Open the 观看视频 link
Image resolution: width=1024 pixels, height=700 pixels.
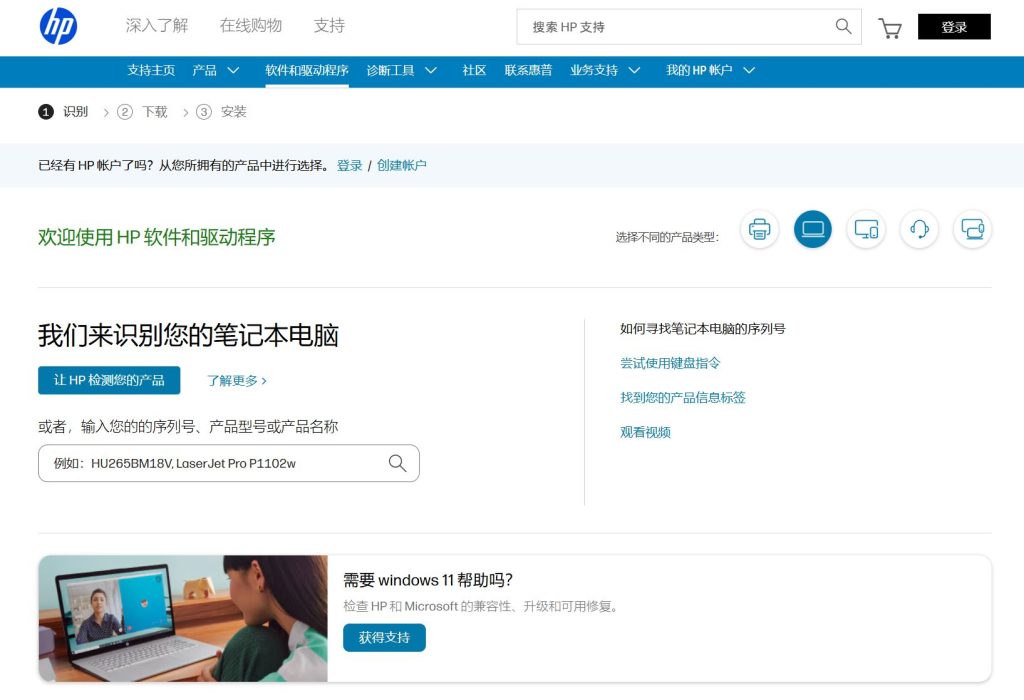(x=645, y=432)
